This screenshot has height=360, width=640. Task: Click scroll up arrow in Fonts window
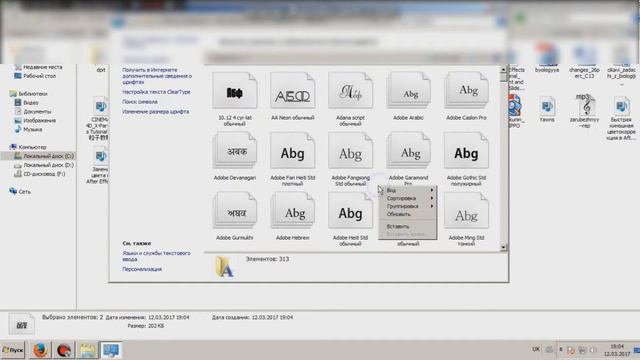pos(503,70)
